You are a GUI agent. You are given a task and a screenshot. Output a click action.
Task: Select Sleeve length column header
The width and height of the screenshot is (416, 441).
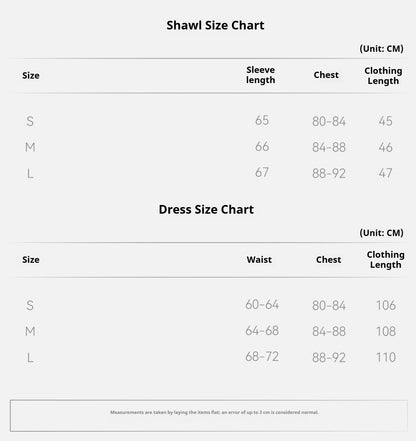[261, 75]
